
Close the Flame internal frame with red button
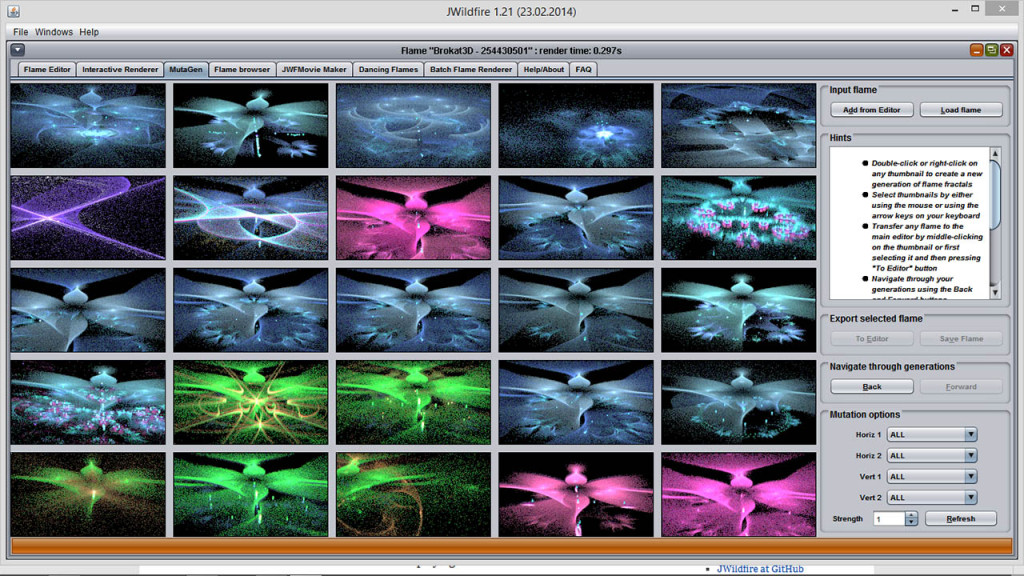pyautogui.click(x=1006, y=50)
